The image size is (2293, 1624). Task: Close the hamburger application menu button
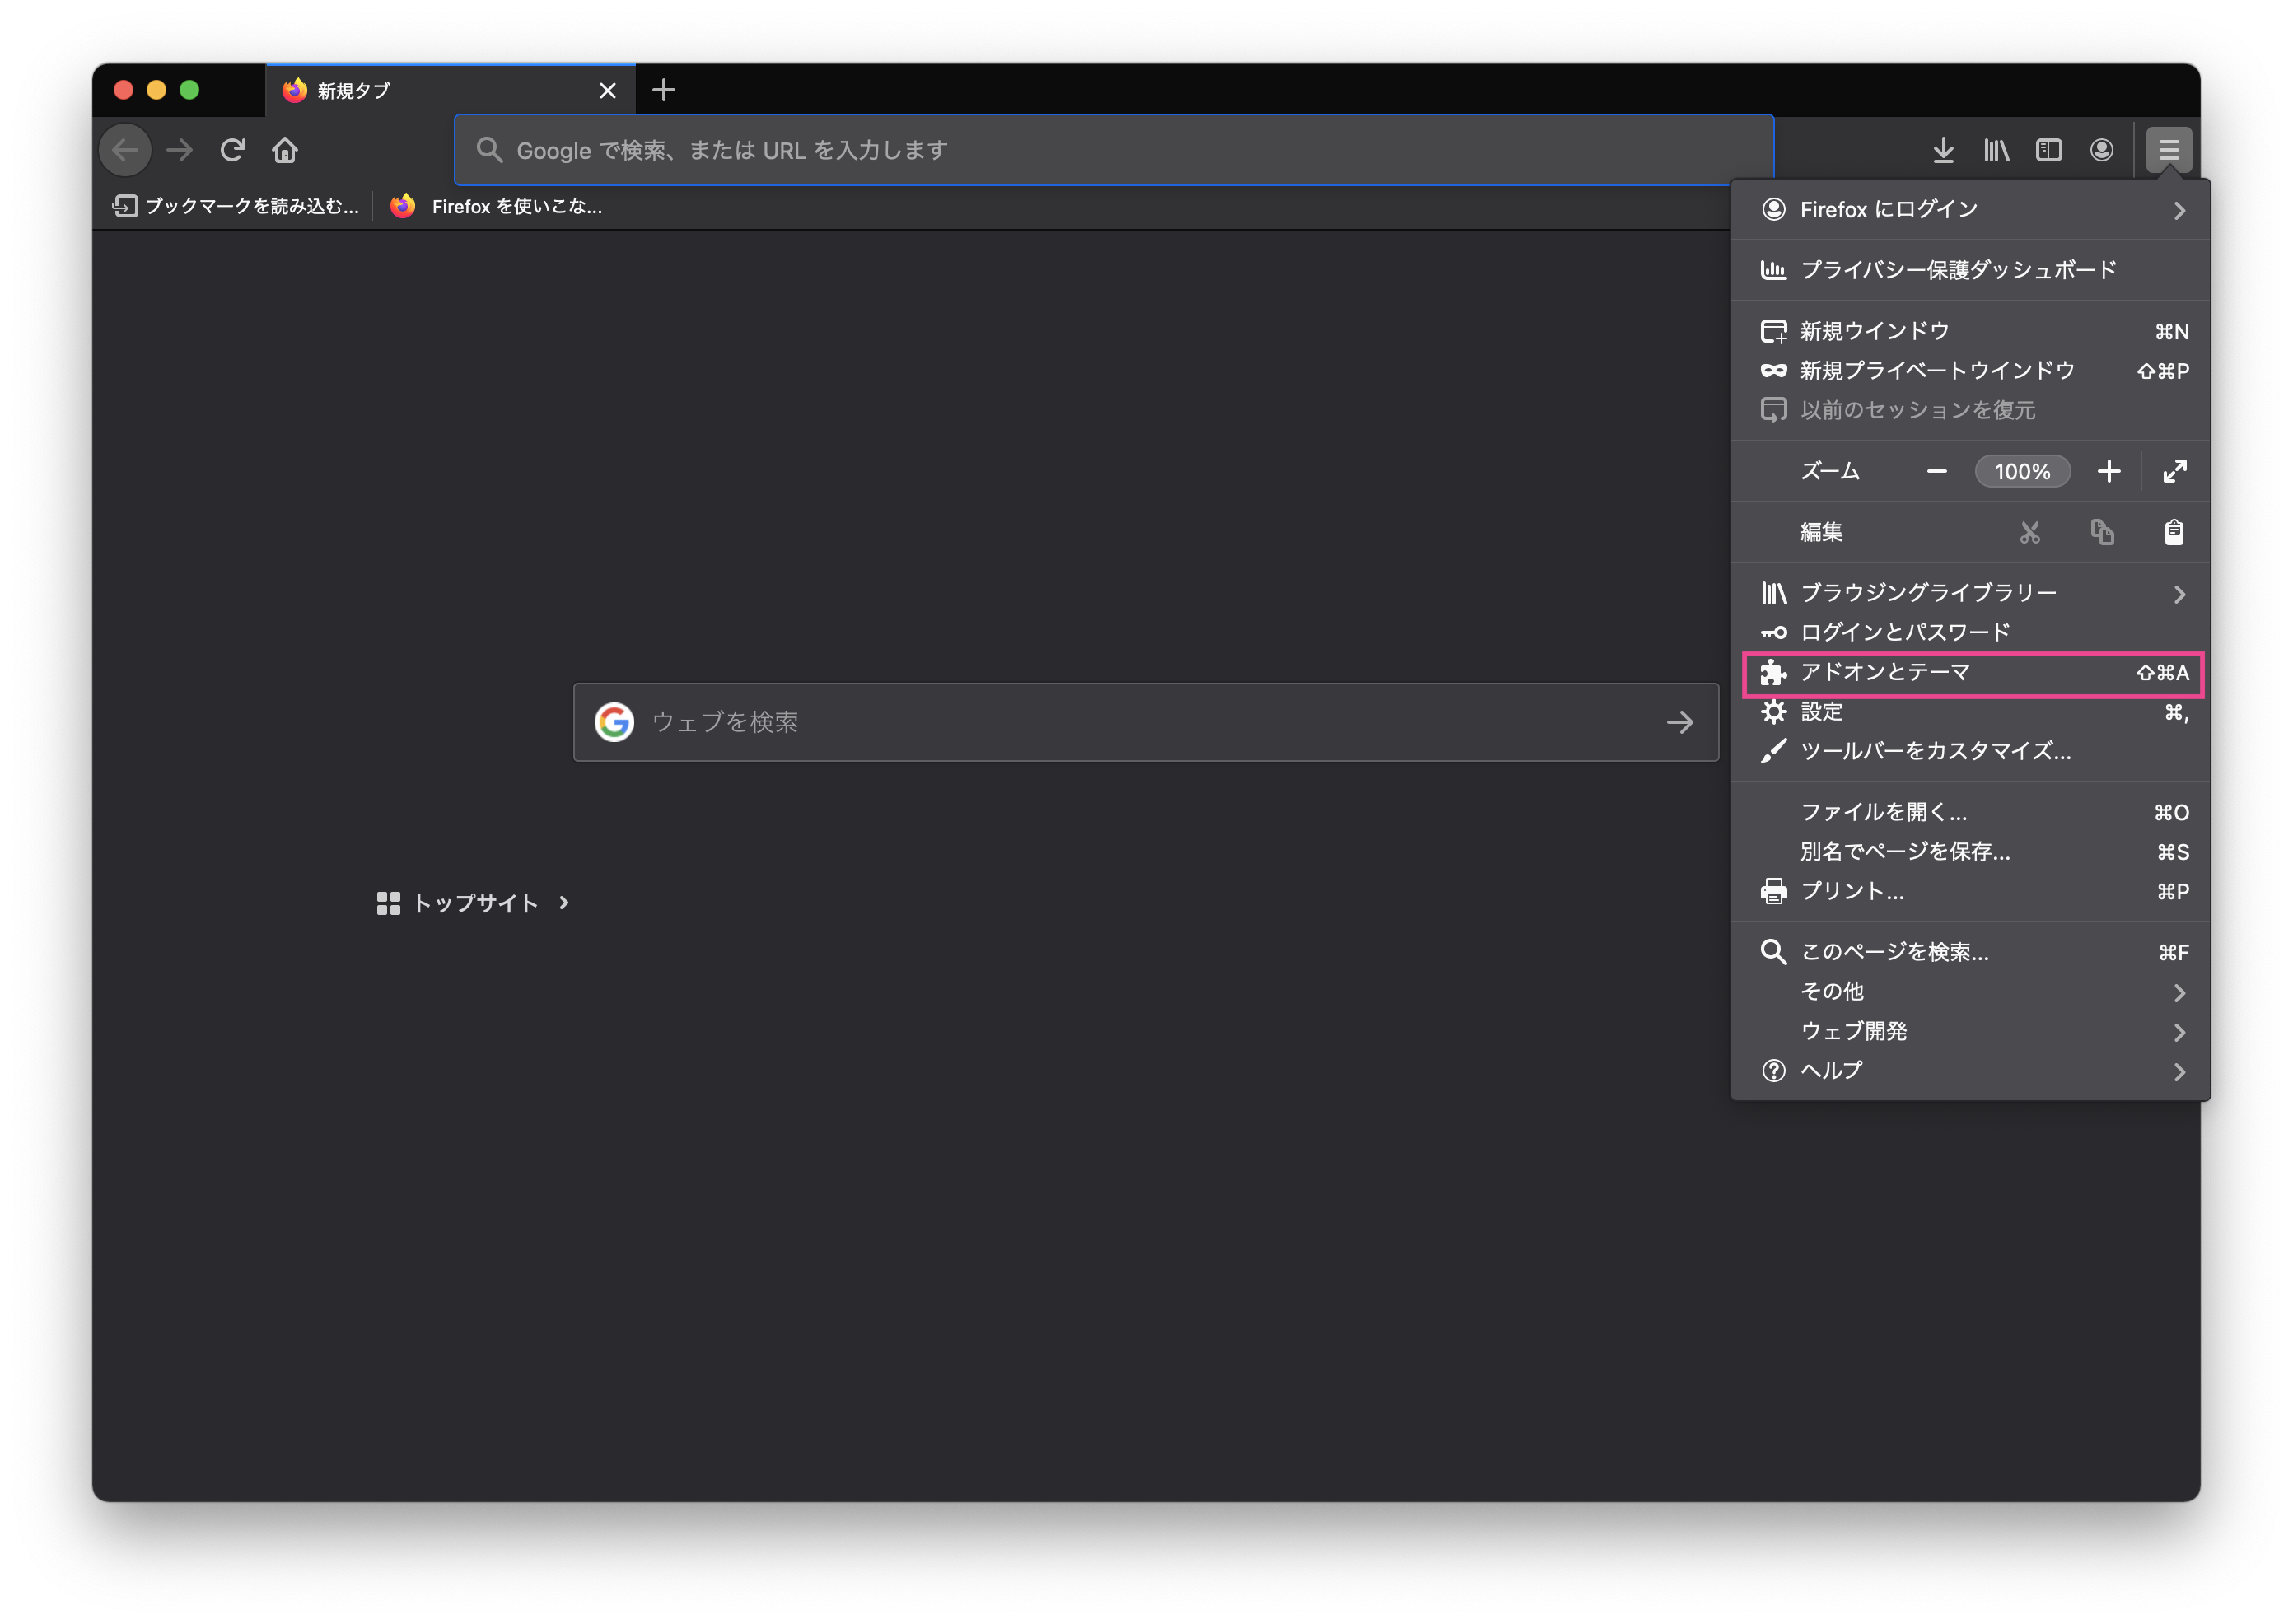(x=2168, y=150)
